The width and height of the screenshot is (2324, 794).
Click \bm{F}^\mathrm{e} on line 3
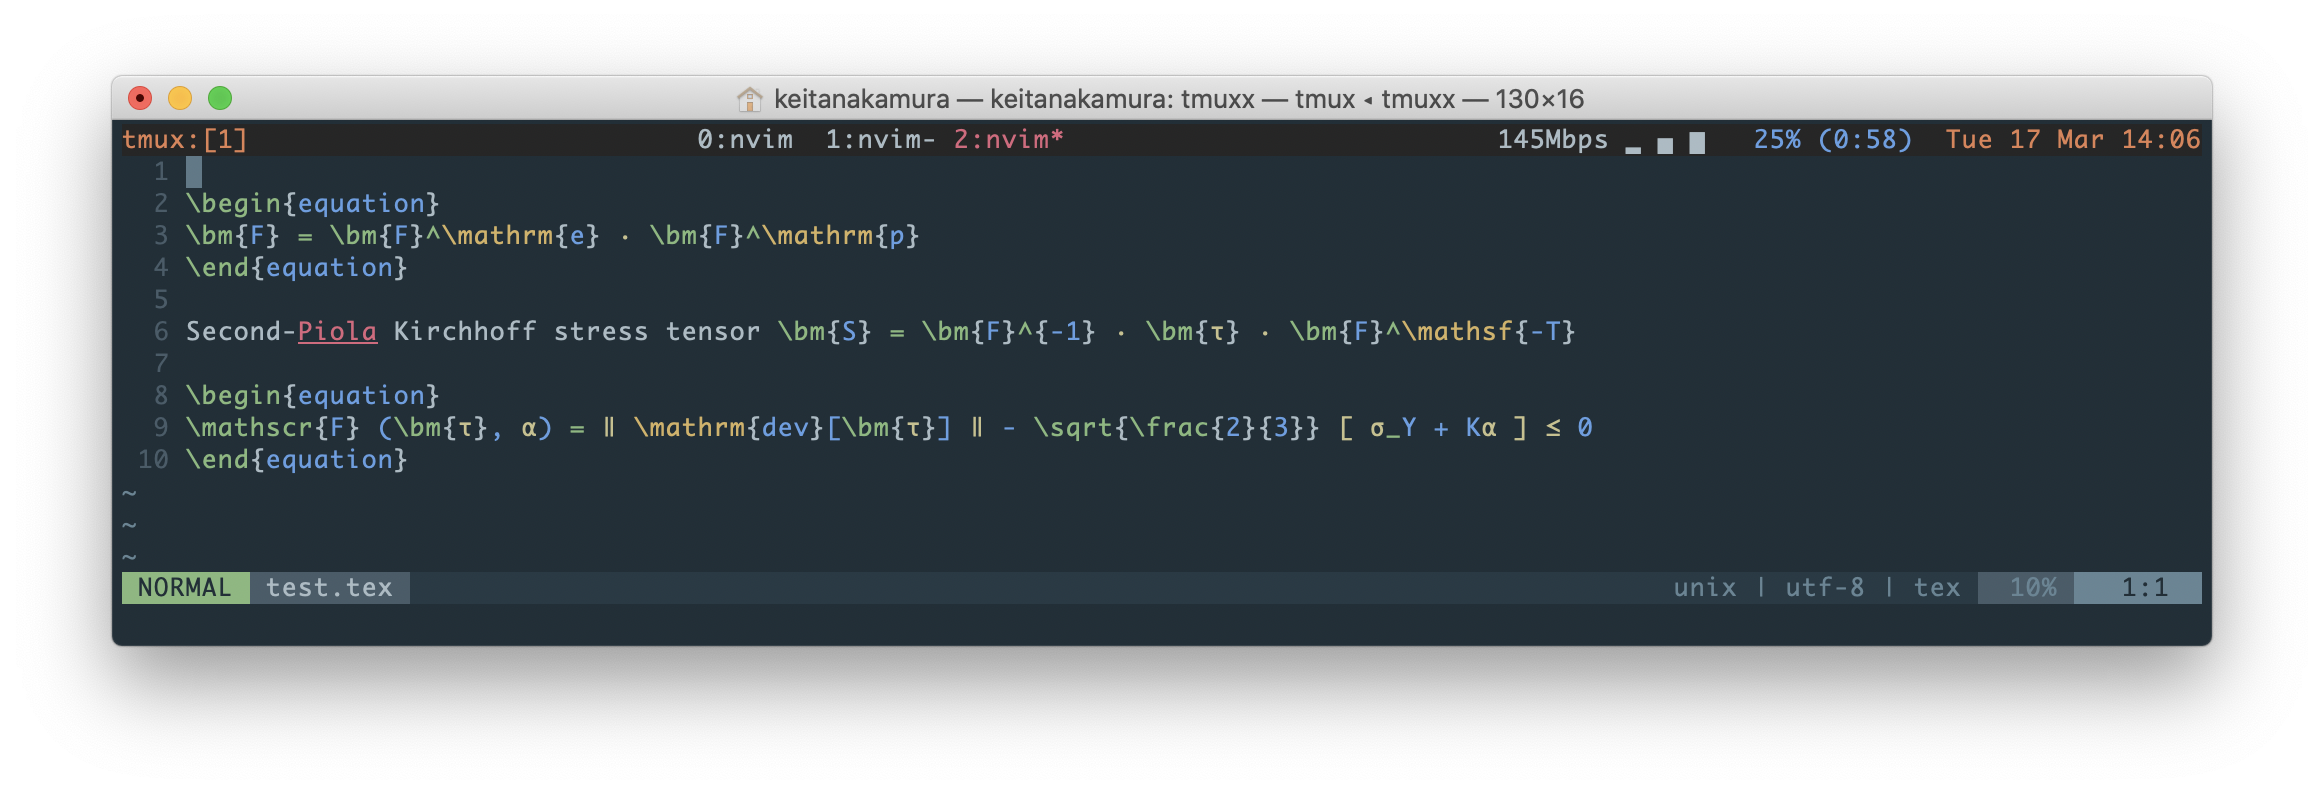click(465, 235)
